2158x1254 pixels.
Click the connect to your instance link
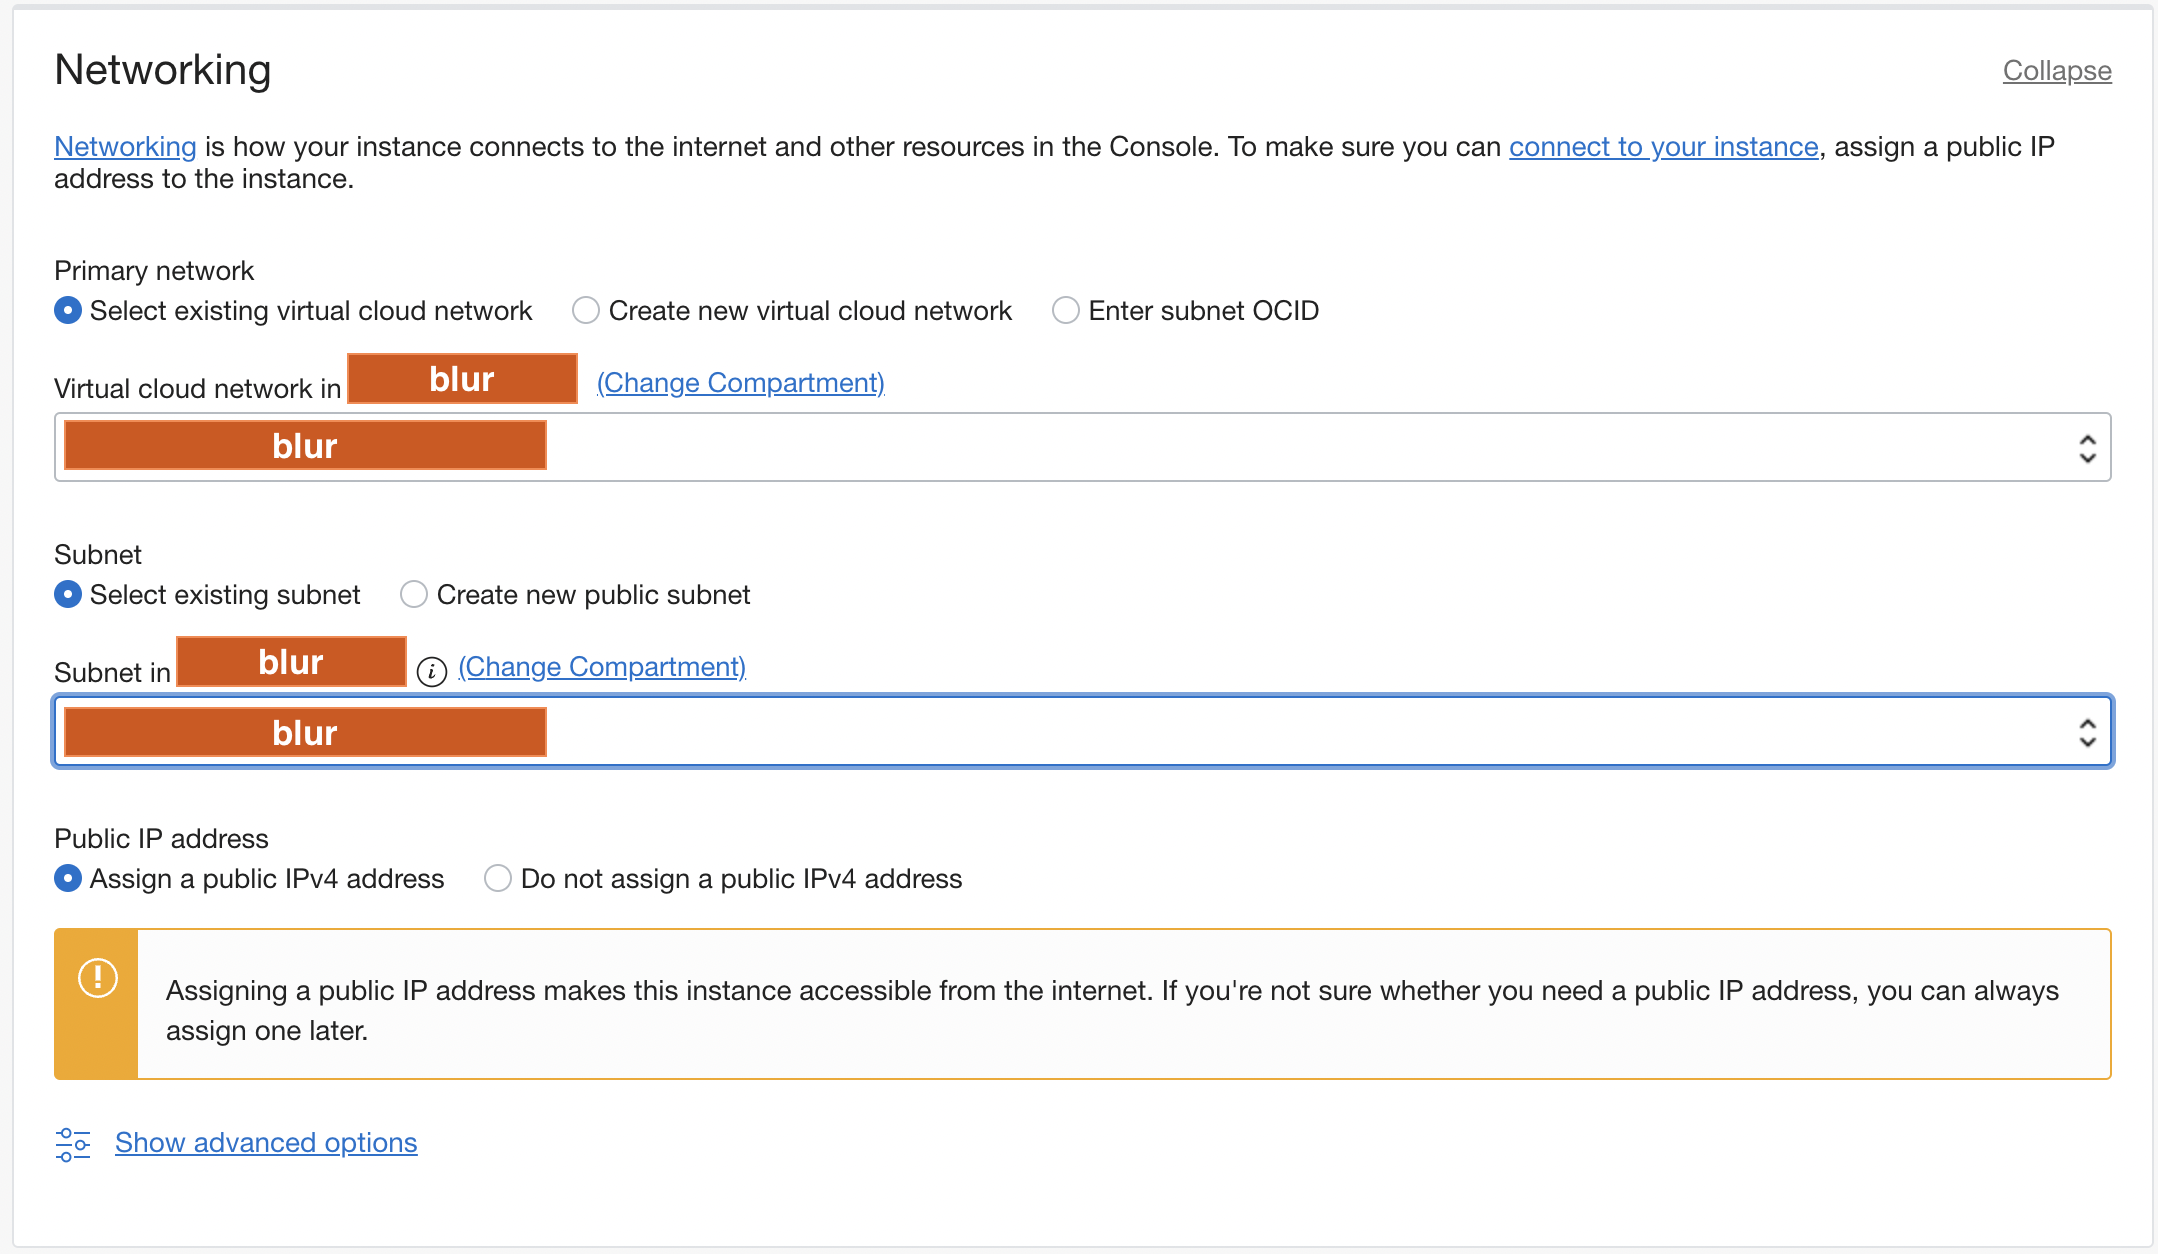click(x=1663, y=146)
